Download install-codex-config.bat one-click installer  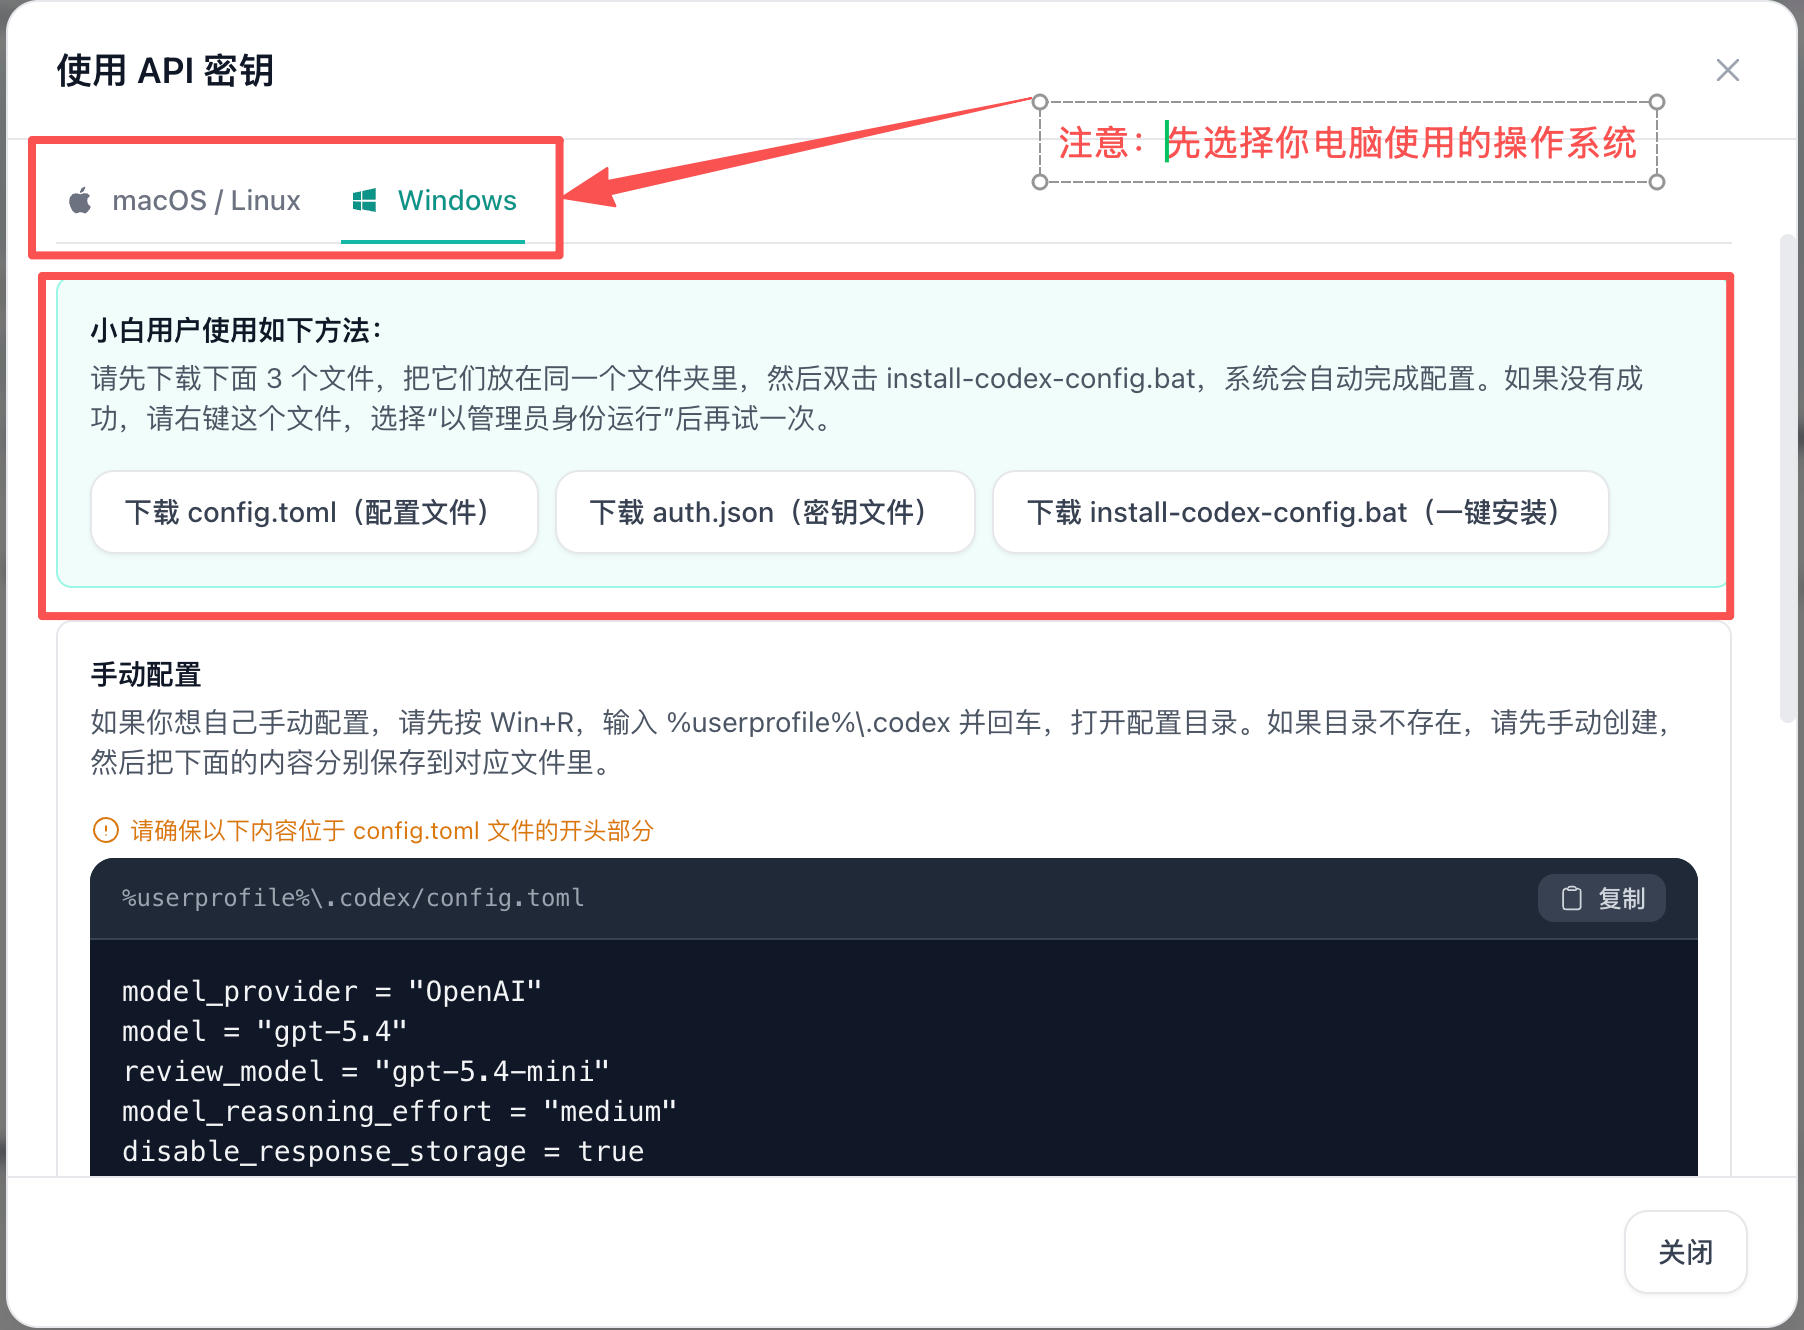tap(1300, 512)
